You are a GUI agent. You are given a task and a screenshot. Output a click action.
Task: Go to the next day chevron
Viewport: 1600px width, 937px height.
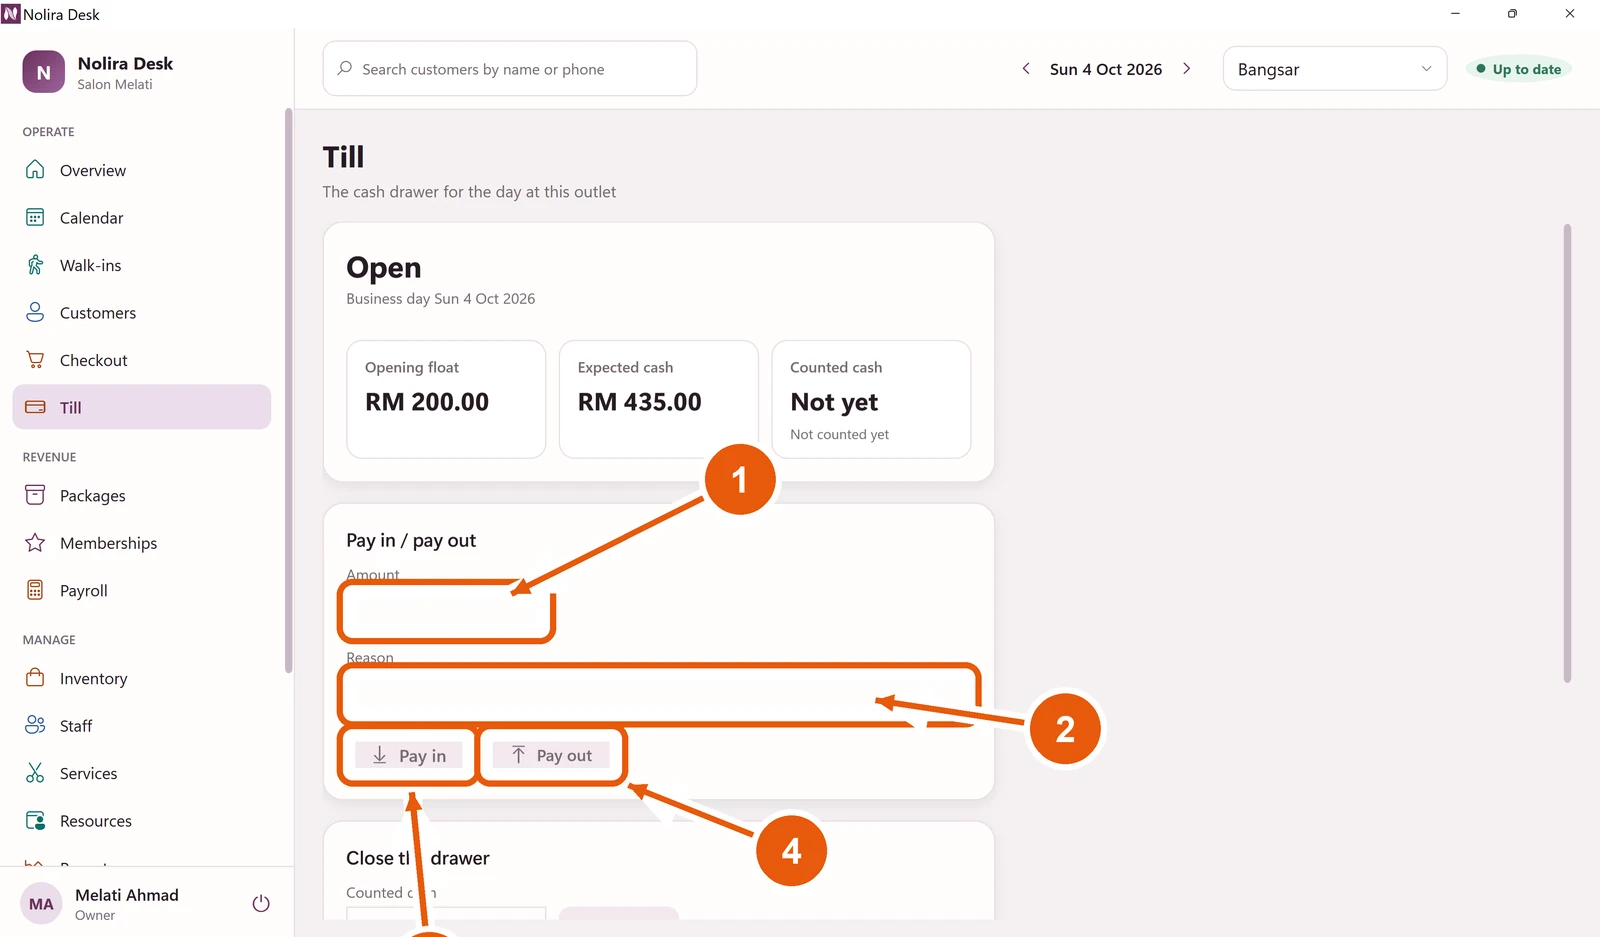click(1187, 69)
